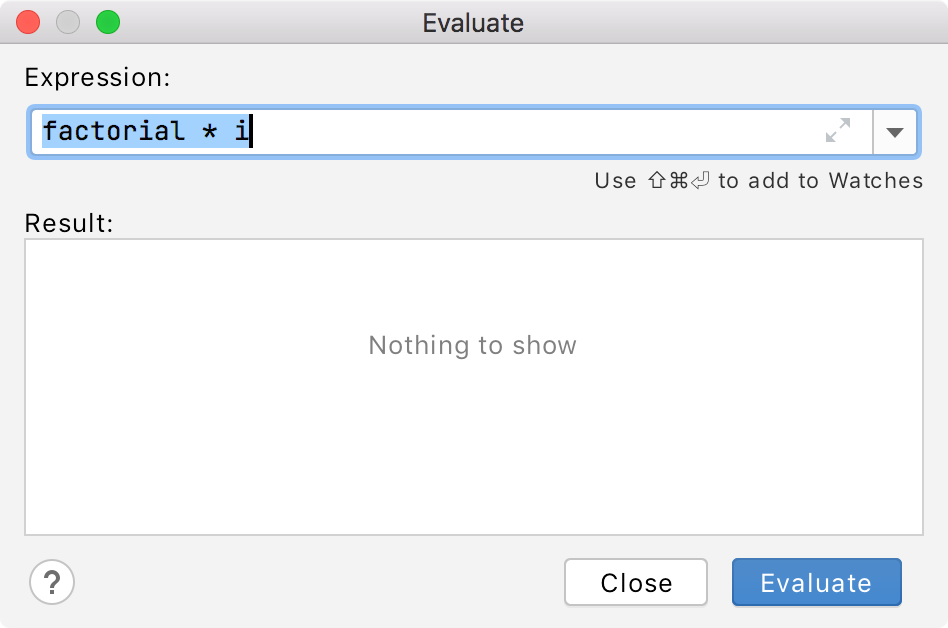
Task: Click the Evaluate button
Action: coord(816,582)
